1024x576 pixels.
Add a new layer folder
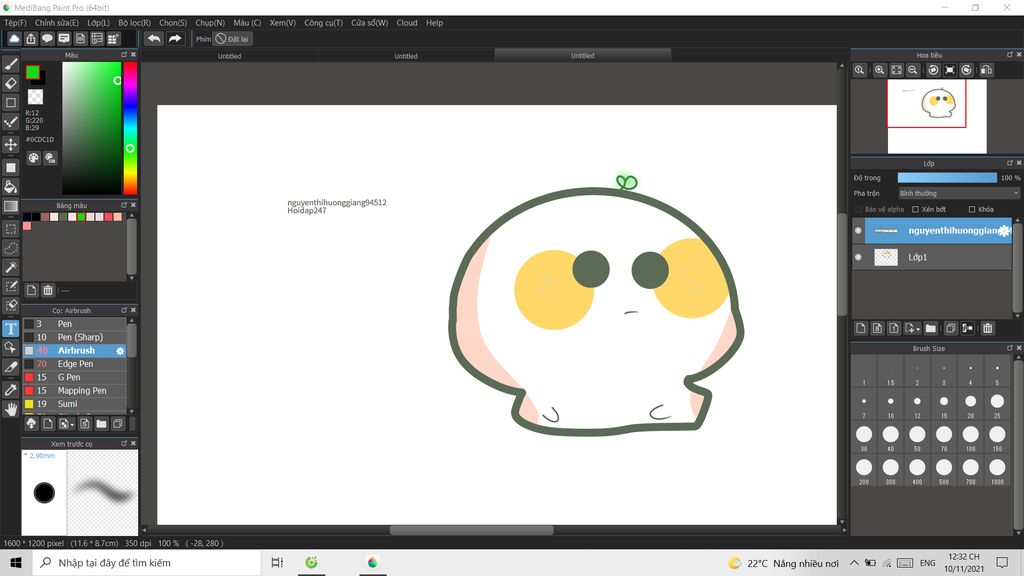pyautogui.click(x=931, y=328)
